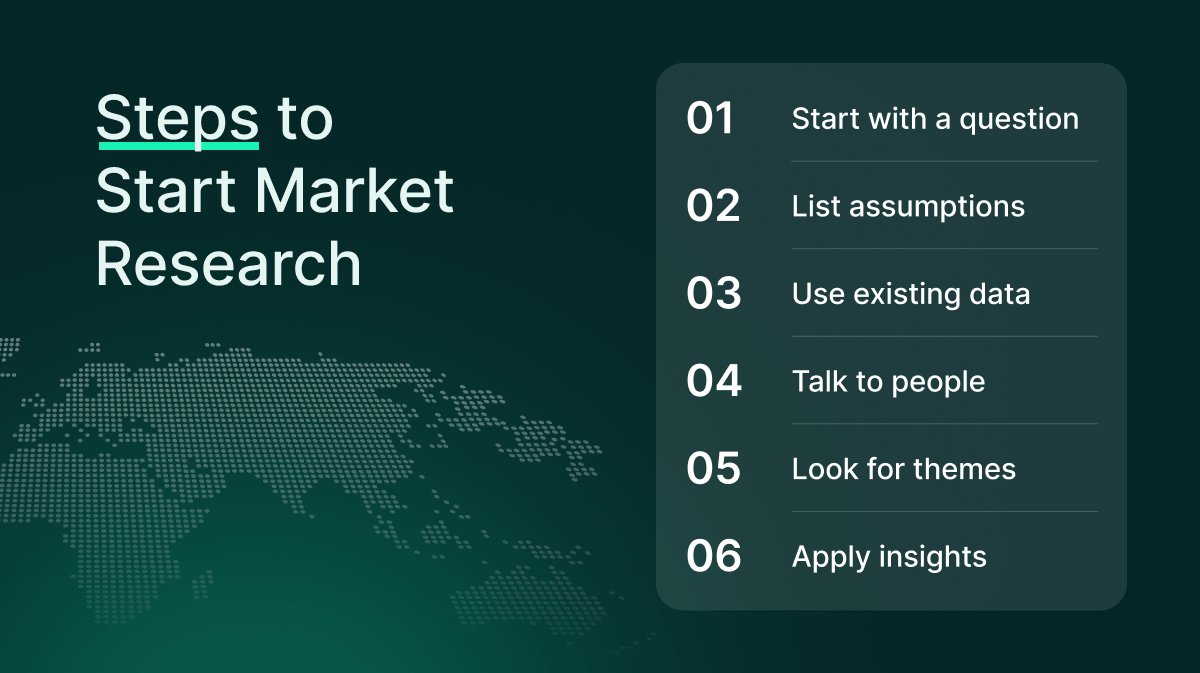This screenshot has width=1200, height=673.
Task: Click the word "Research" in the heading
Action: (228, 263)
